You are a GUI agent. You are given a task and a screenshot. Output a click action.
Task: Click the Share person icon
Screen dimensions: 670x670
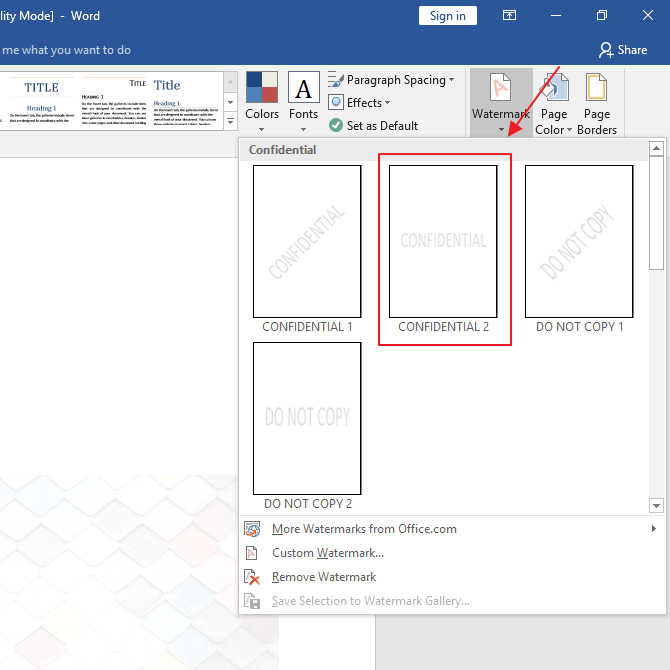pos(606,50)
